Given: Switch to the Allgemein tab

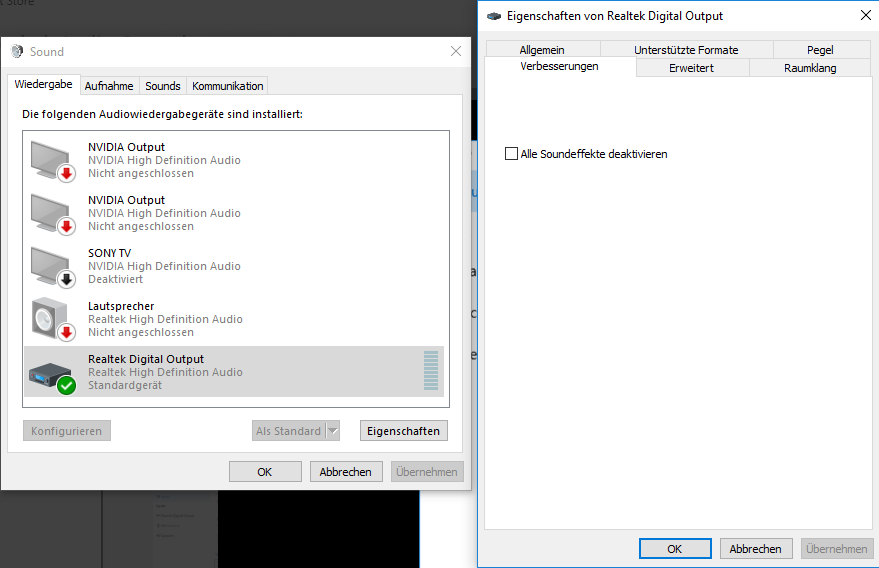Looking at the screenshot, I should pyautogui.click(x=542, y=50).
